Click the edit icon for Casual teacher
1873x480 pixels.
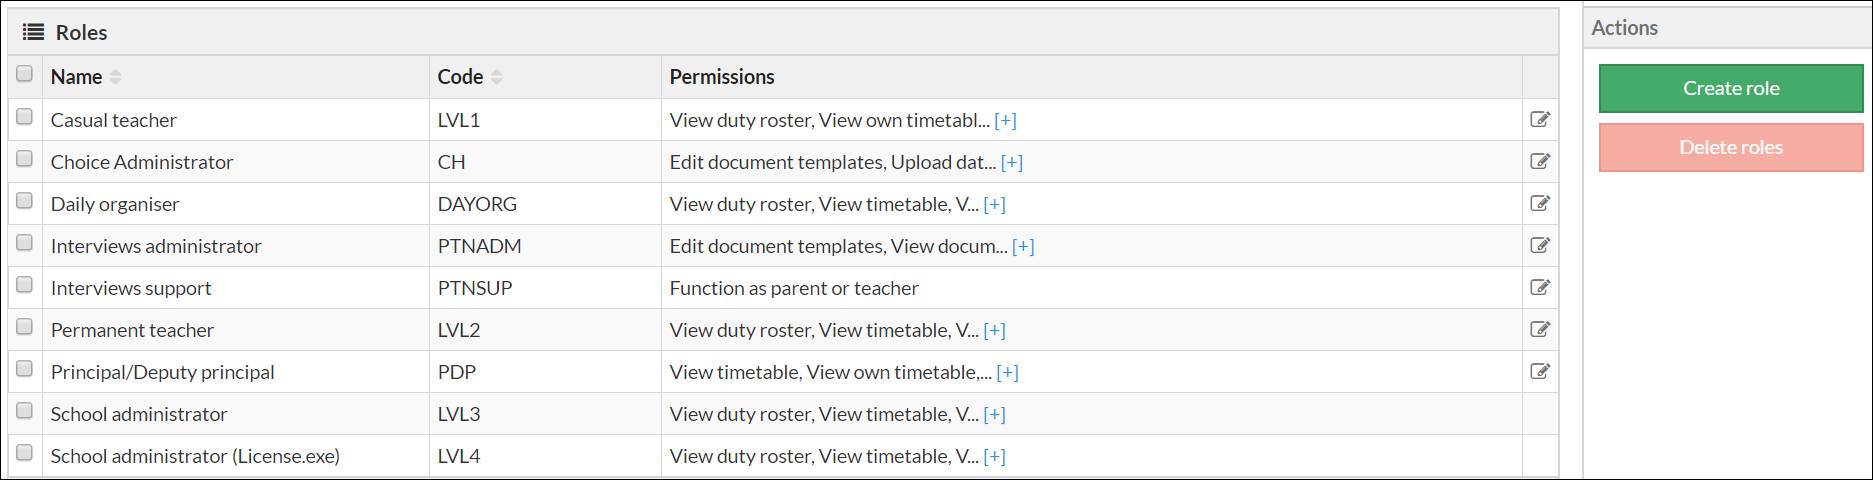click(x=1539, y=120)
